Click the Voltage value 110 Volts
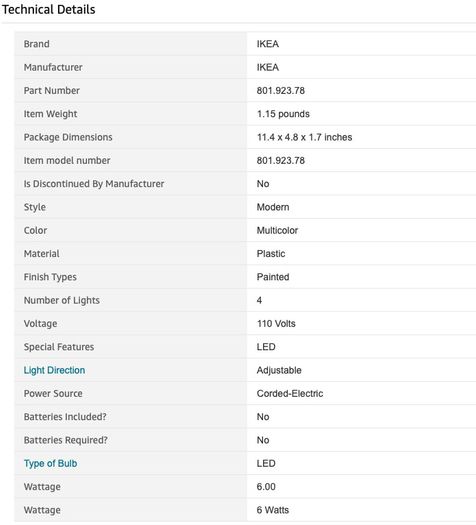The image size is (476, 525). [x=276, y=323]
